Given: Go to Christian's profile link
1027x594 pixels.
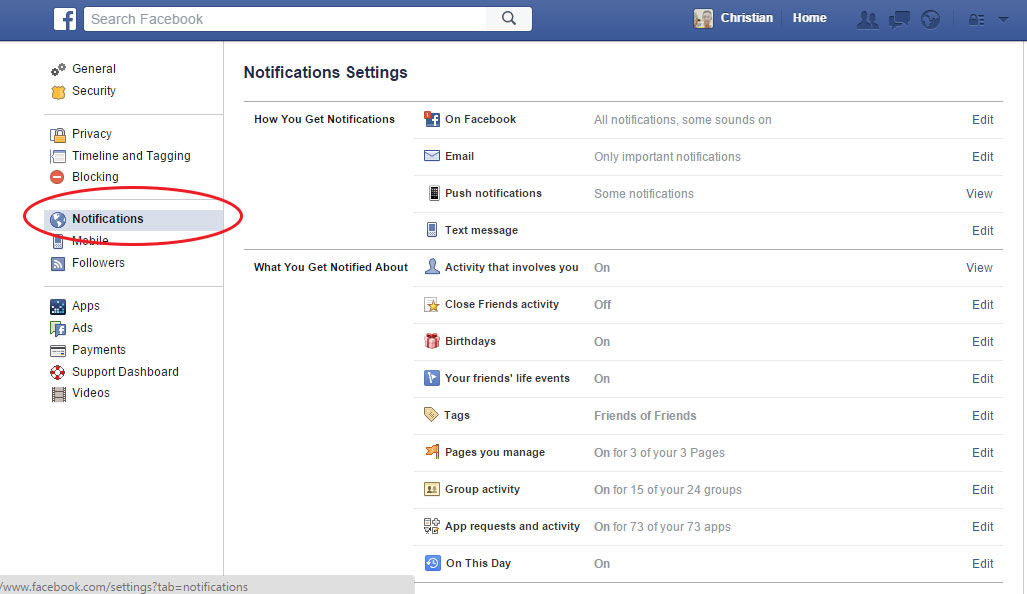Looking at the screenshot, I should pos(747,18).
